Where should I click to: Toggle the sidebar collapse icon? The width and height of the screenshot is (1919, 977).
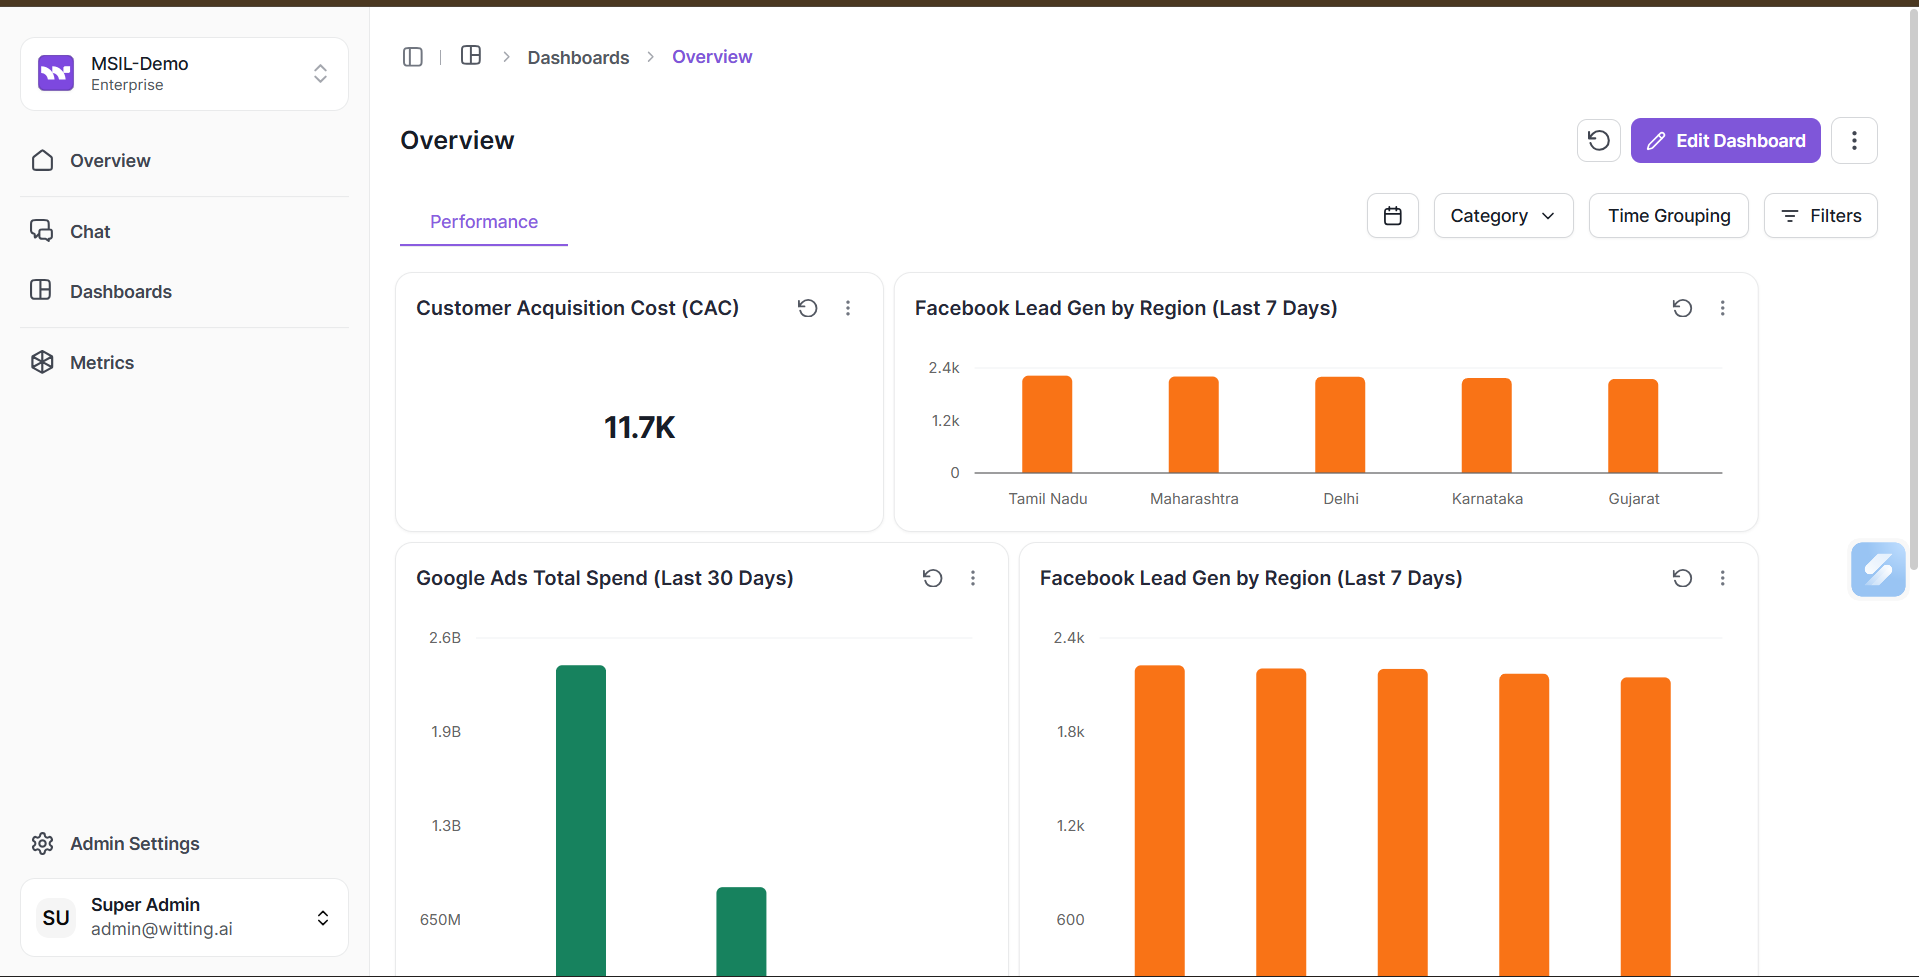pos(412,57)
